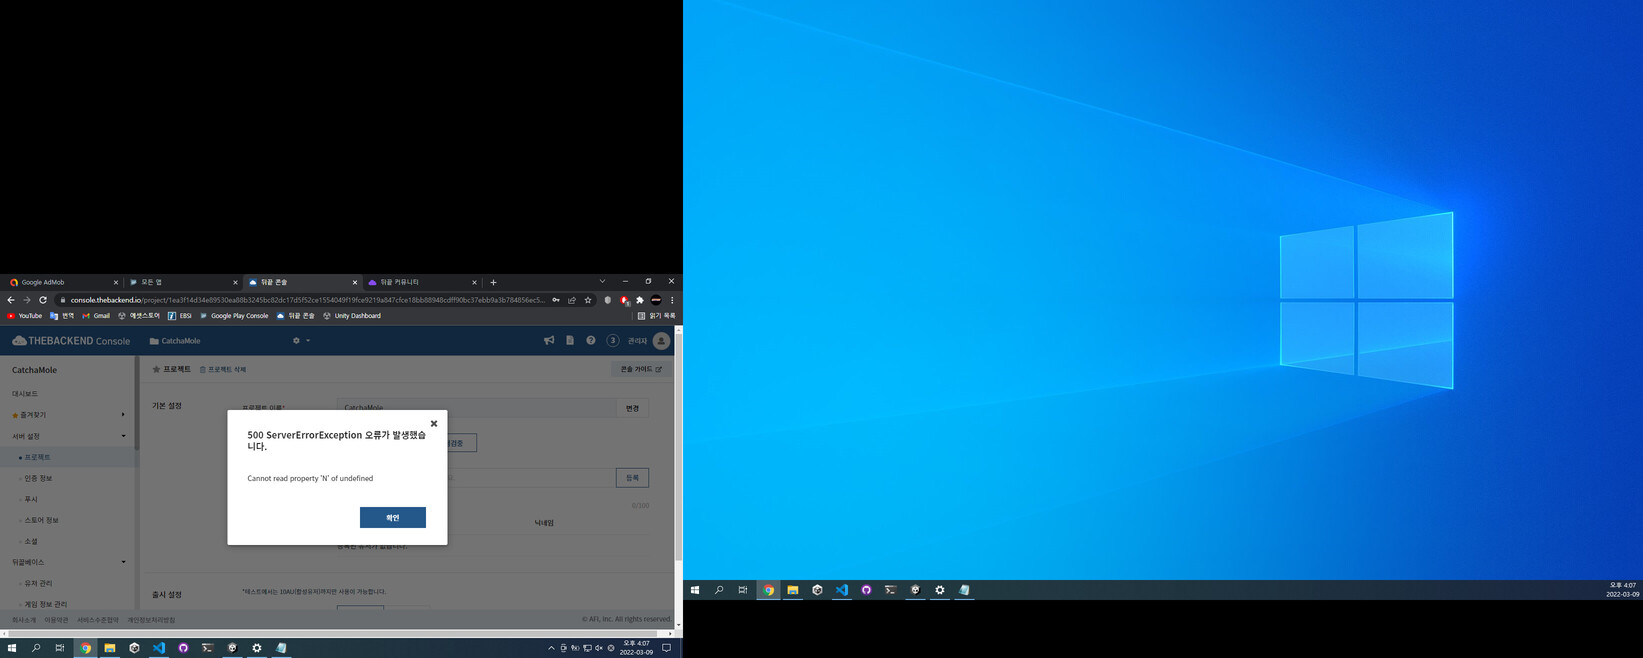This screenshot has width=1643, height=658.
Task: Open Visual Studio Code on the taskbar below Chrome
Action: click(x=159, y=648)
